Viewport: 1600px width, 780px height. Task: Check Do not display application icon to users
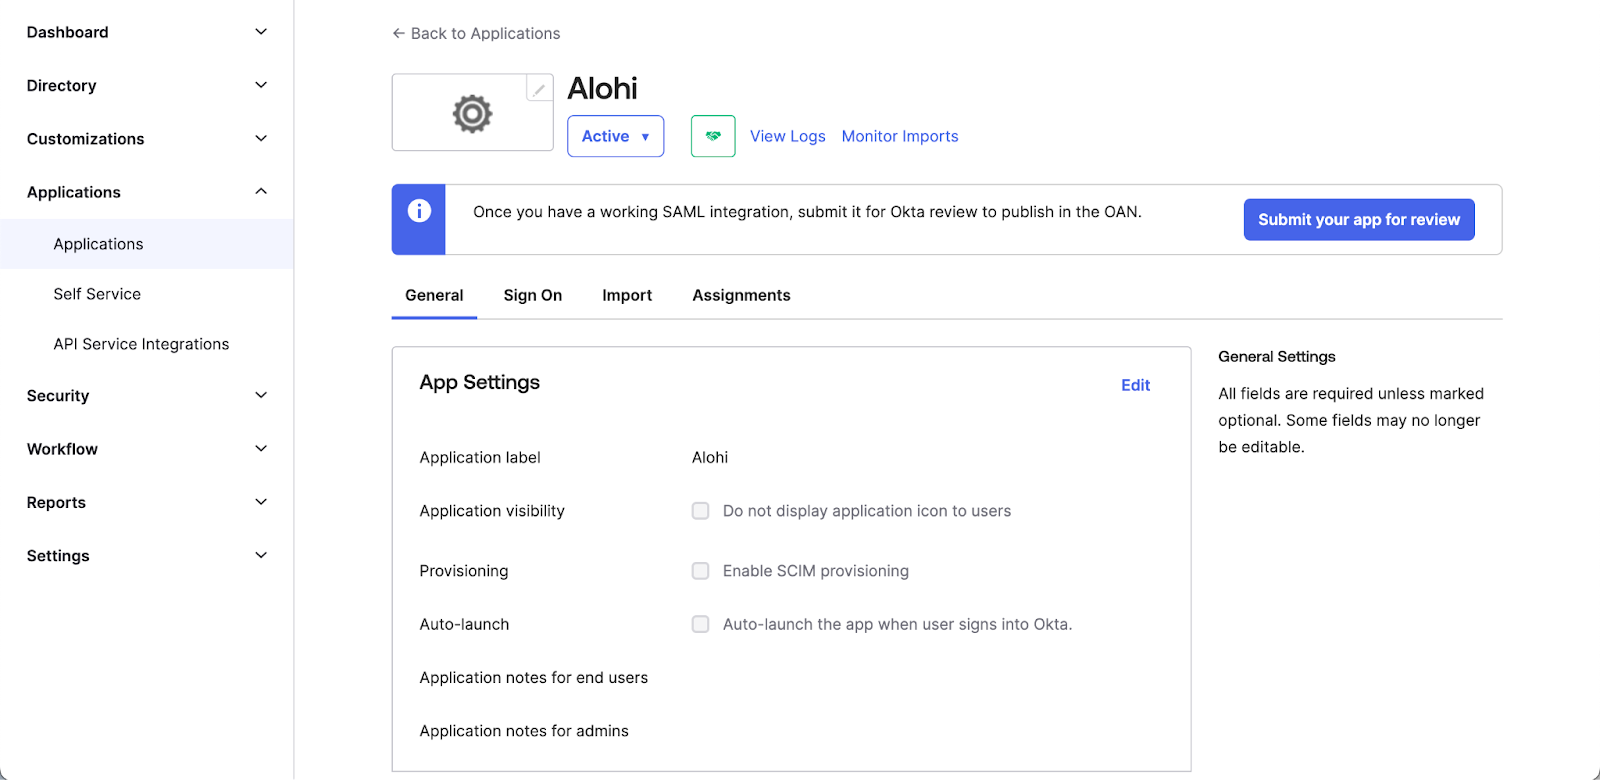(701, 511)
